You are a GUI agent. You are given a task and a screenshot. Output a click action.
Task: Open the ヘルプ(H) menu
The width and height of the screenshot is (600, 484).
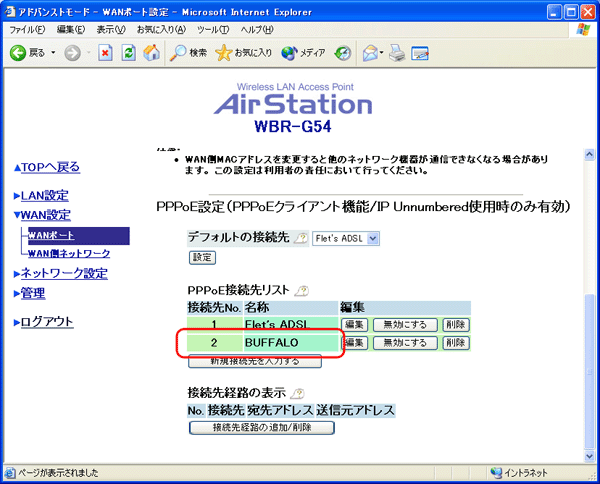coord(257,29)
